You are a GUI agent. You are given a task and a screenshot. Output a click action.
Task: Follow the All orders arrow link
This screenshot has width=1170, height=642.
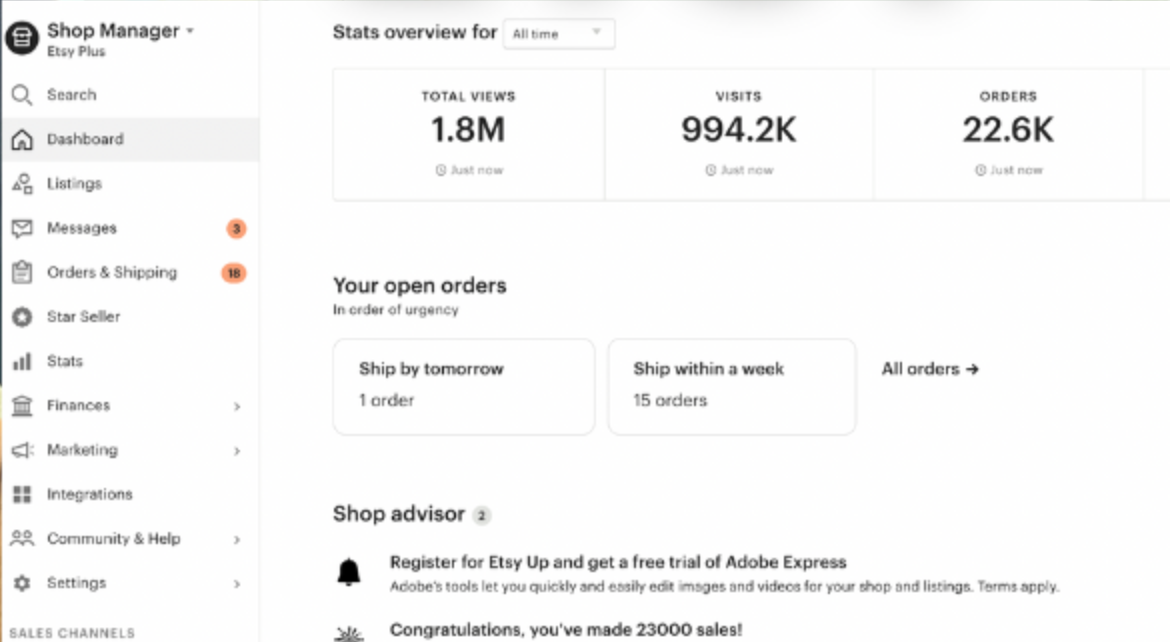click(x=930, y=369)
